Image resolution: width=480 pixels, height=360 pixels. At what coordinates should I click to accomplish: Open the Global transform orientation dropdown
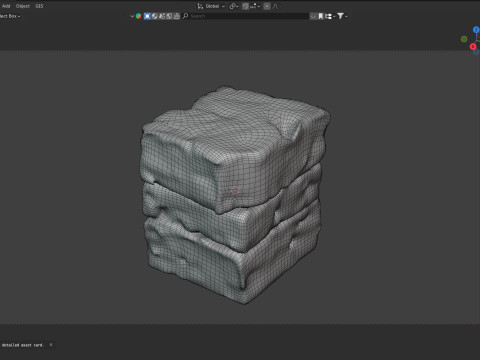(214, 6)
